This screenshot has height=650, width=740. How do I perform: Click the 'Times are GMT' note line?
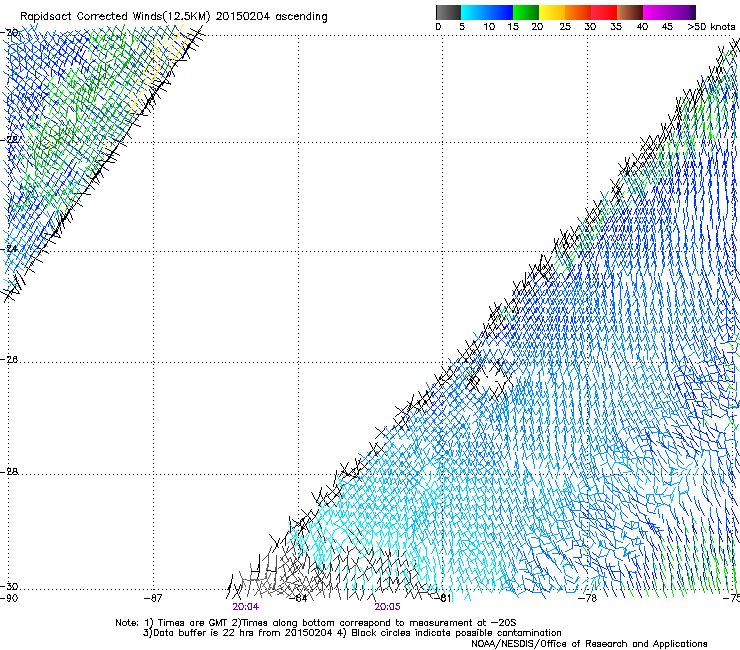[x=315, y=623]
